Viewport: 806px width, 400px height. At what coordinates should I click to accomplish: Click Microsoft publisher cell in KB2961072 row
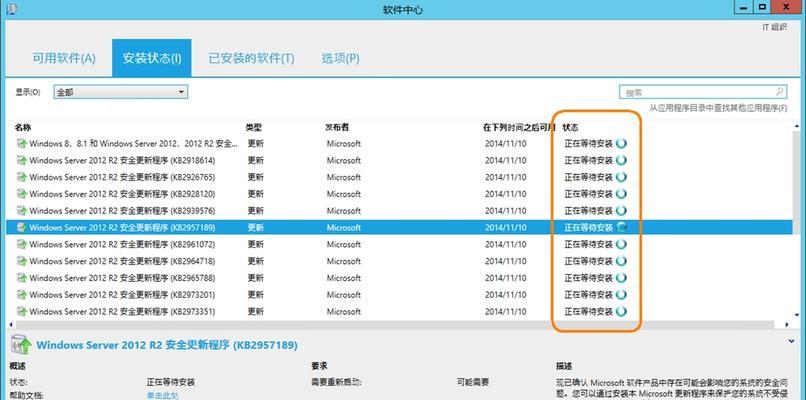pos(344,244)
